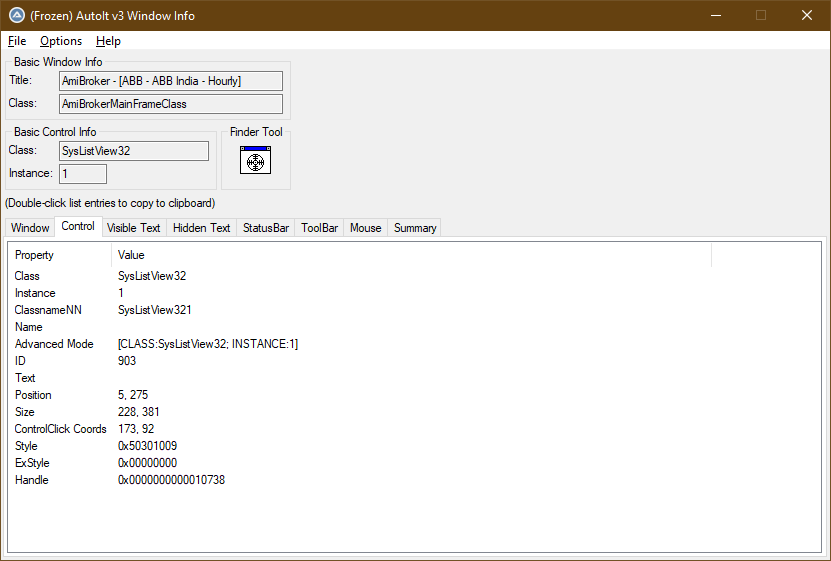
Task: Select the ExStyle value 0x00000000
Action: point(147,462)
